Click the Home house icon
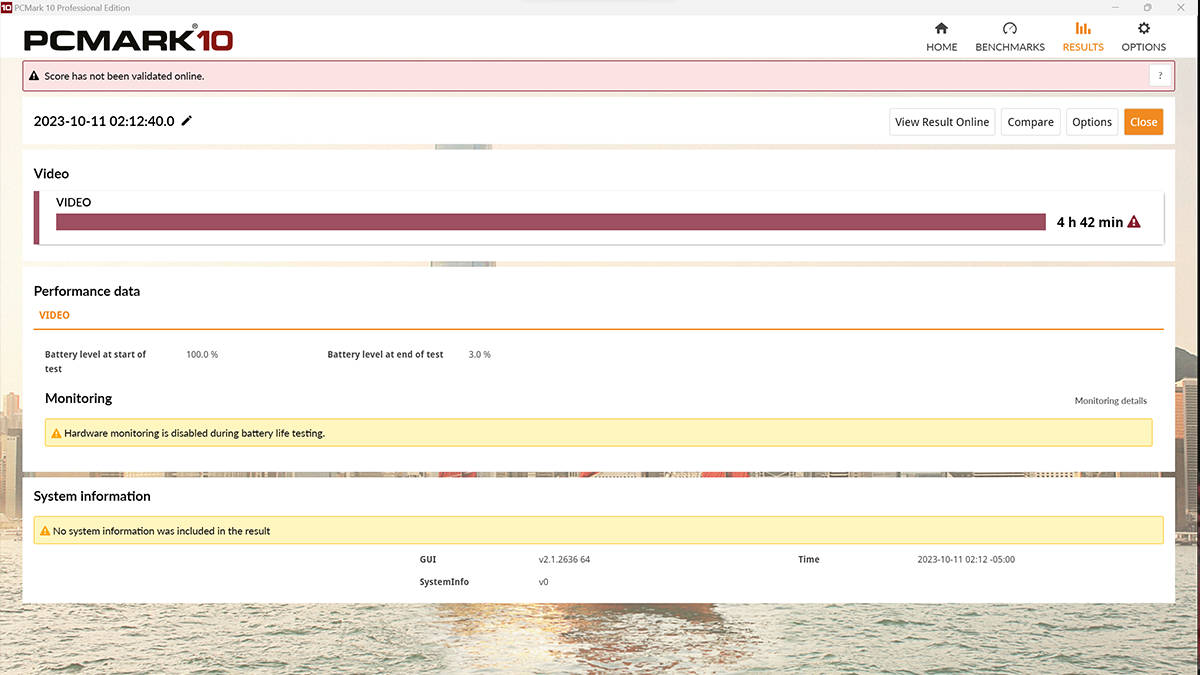Screen dimensions: 1200x675 click(941, 29)
